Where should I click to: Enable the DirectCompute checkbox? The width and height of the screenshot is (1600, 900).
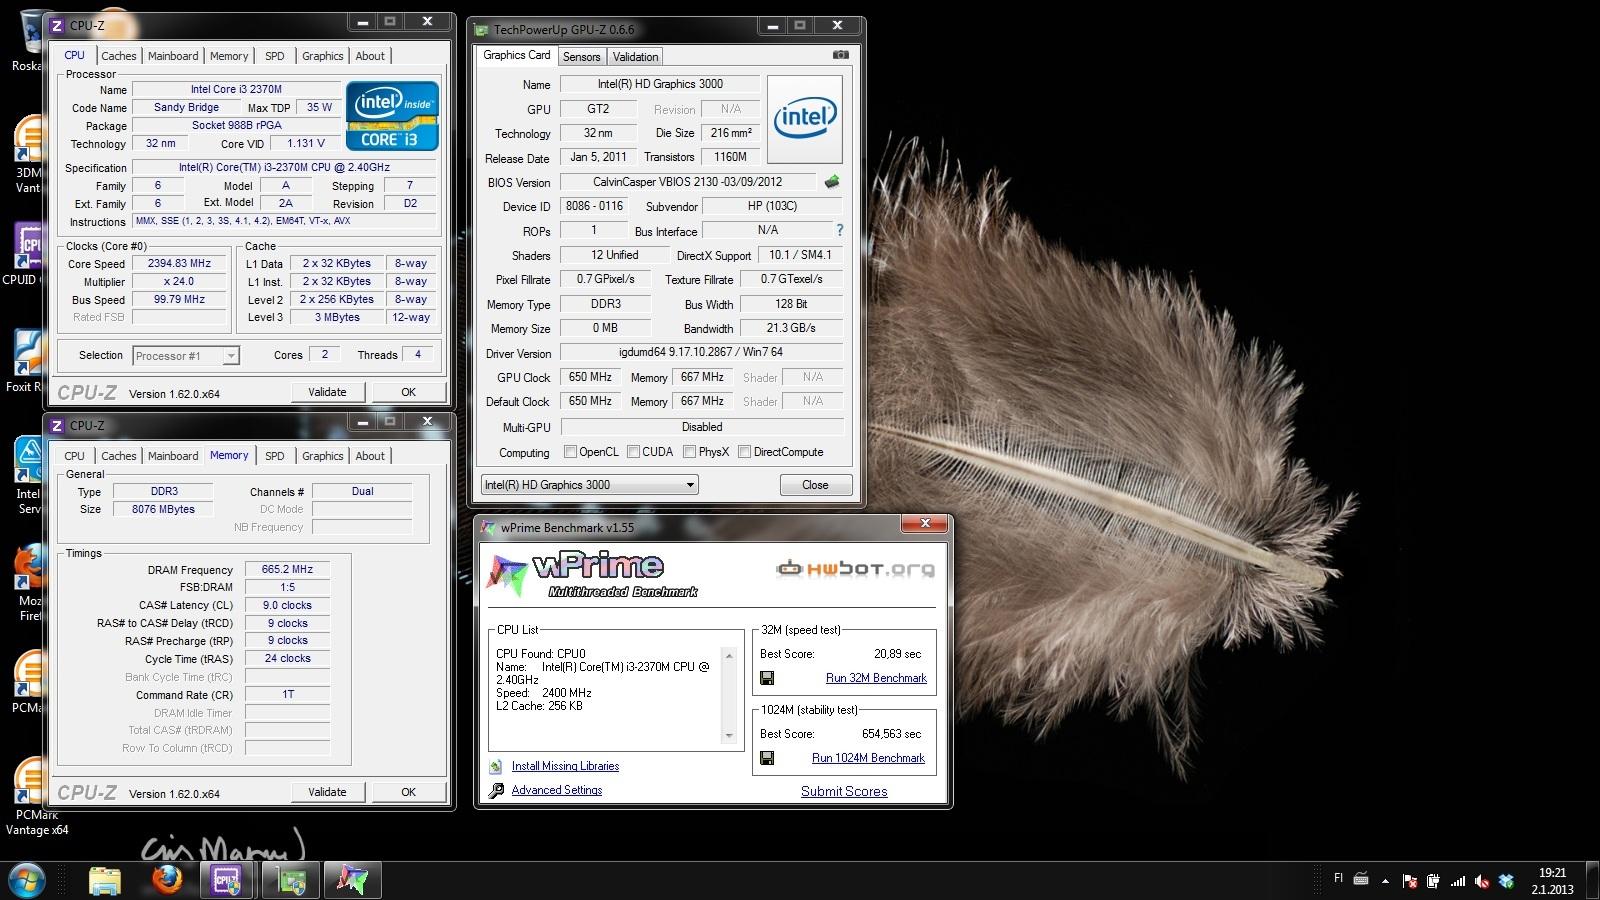point(744,452)
